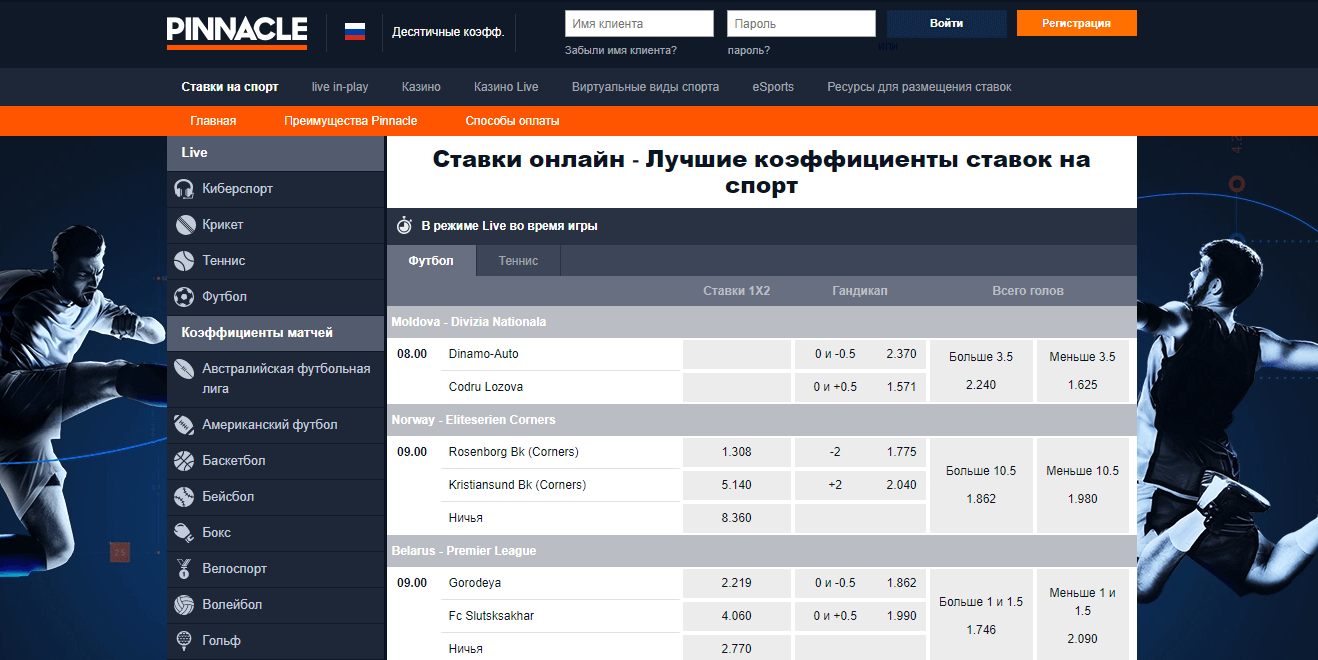Click the tennis ball icon beside Теннис
The width and height of the screenshot is (1318, 660).
(x=184, y=261)
